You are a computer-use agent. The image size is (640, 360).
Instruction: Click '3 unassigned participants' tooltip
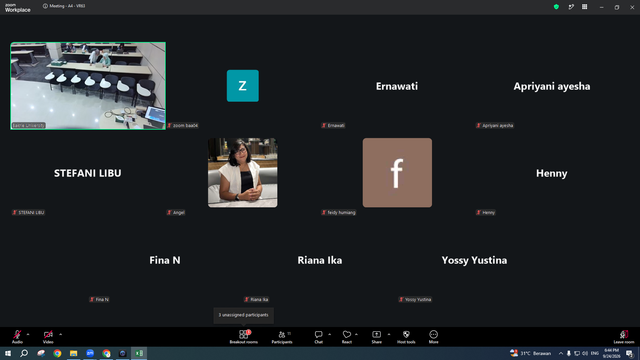coord(243,315)
